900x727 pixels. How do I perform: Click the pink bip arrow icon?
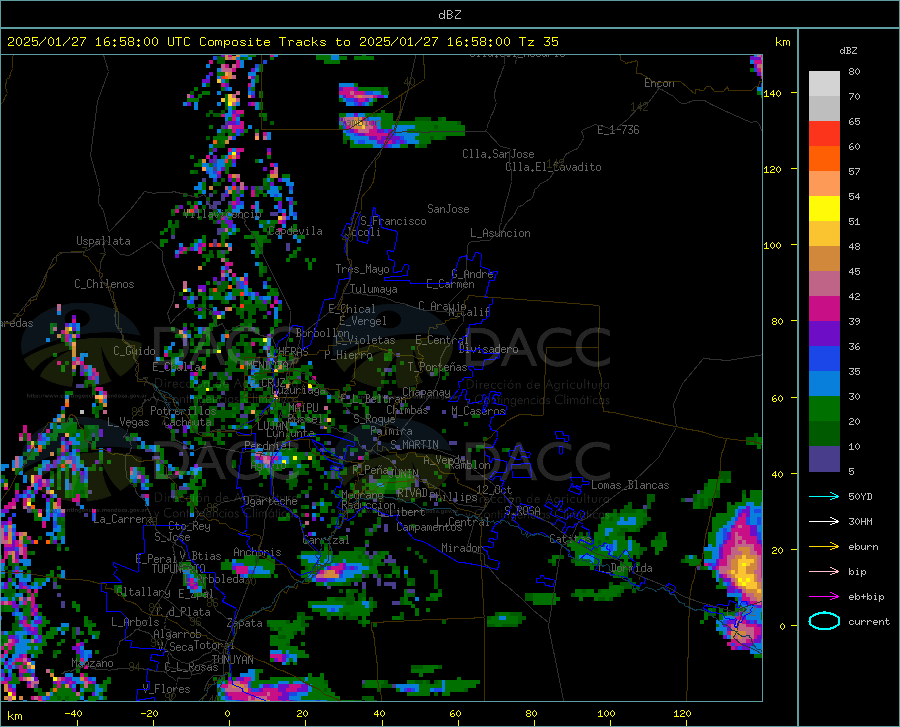(824, 572)
